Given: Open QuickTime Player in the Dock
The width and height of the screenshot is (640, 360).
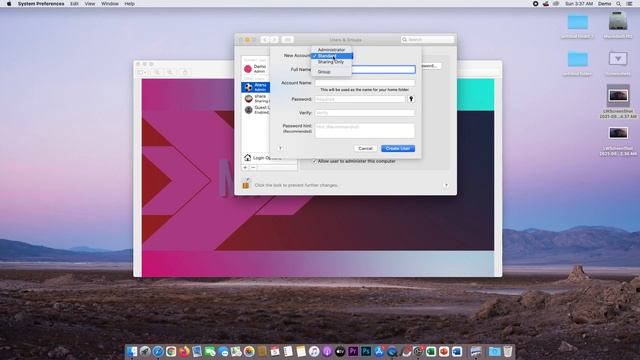Looking at the screenshot, I should [x=392, y=351].
